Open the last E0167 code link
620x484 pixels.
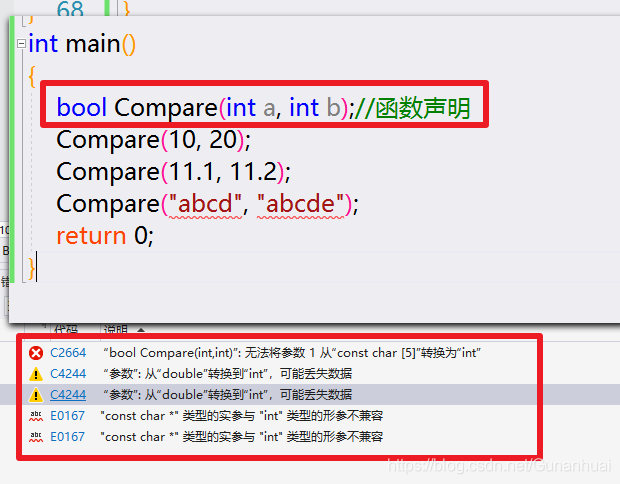[x=68, y=437]
